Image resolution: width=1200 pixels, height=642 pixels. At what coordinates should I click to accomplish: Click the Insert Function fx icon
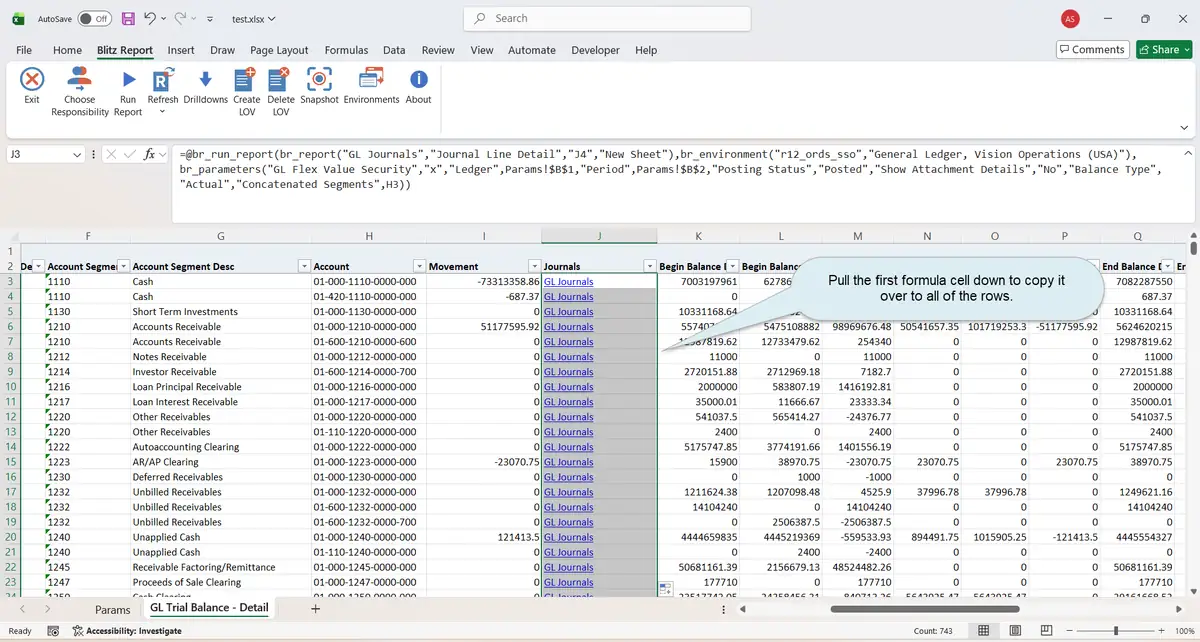pos(150,155)
